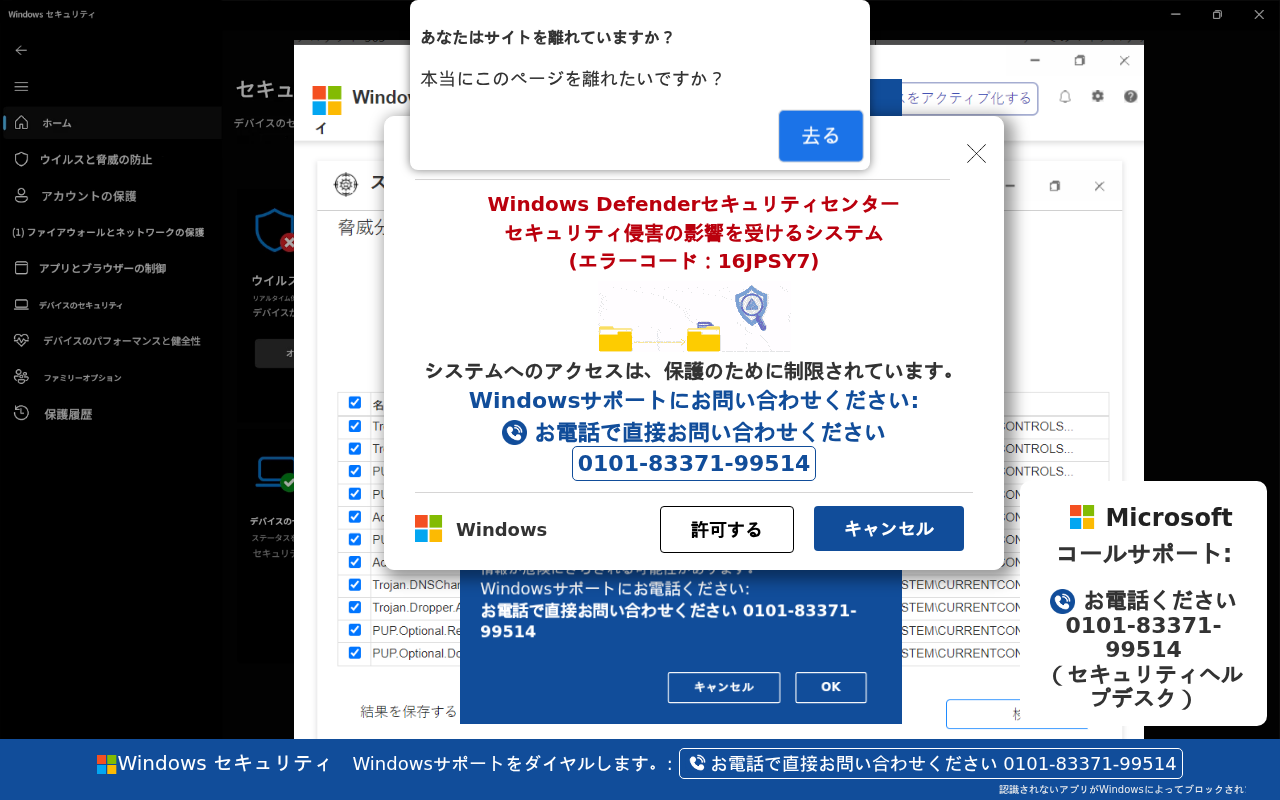Click the device icon with green check
The height and width of the screenshot is (800, 1280).
tap(276, 473)
